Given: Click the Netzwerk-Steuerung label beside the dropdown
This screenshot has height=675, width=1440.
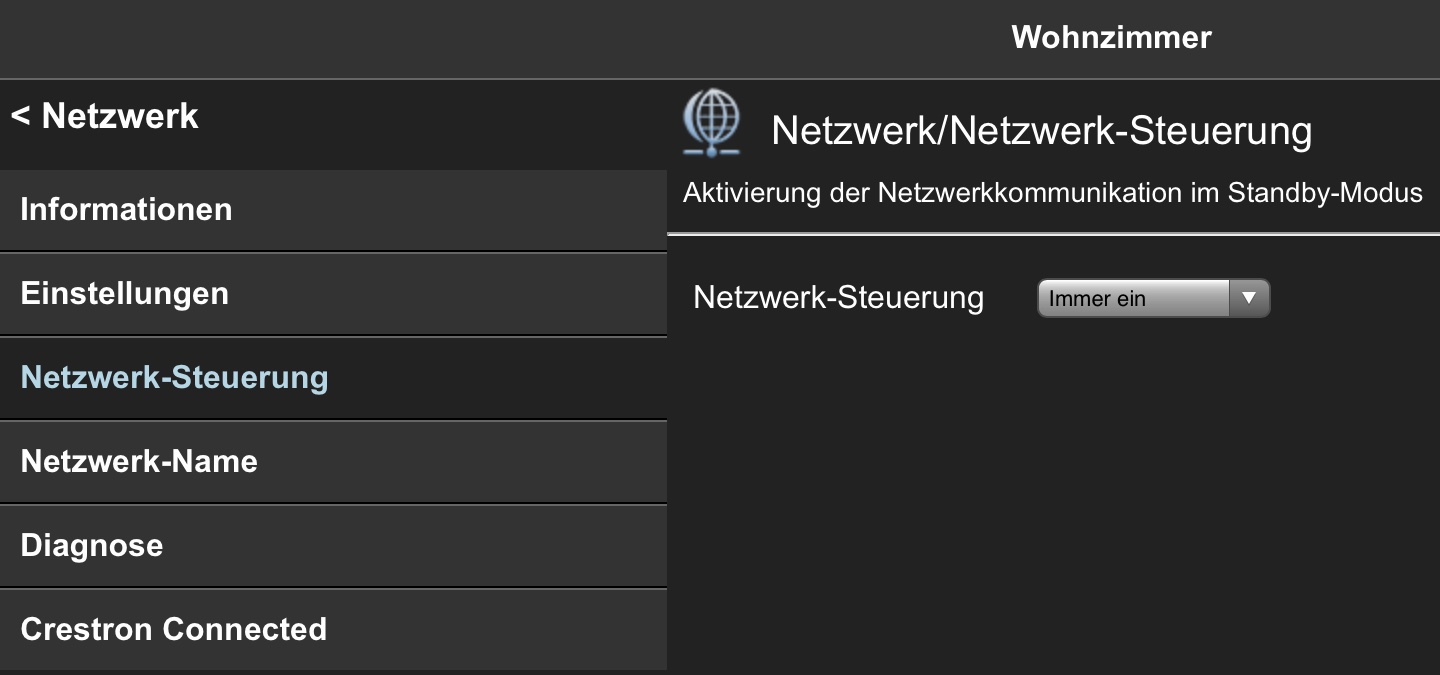Looking at the screenshot, I should pyautogui.click(x=838, y=298).
